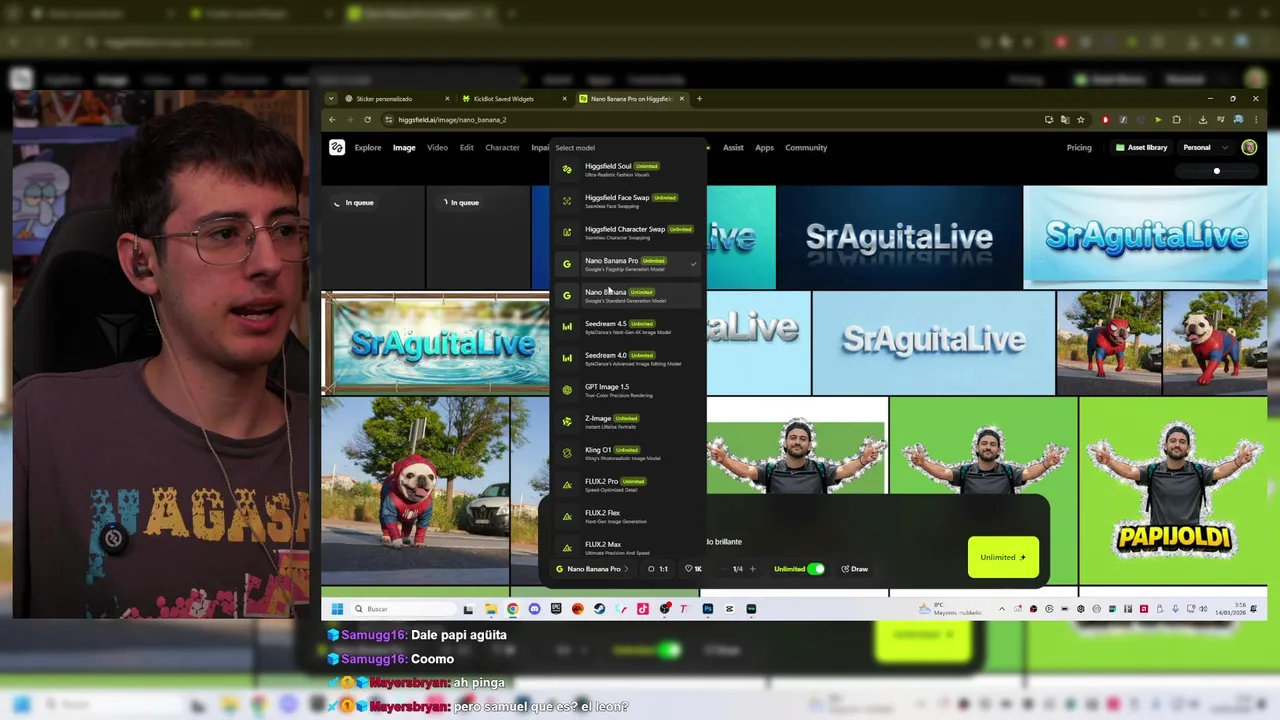Open the Assist nav item
The image size is (1280, 720).
(733, 147)
